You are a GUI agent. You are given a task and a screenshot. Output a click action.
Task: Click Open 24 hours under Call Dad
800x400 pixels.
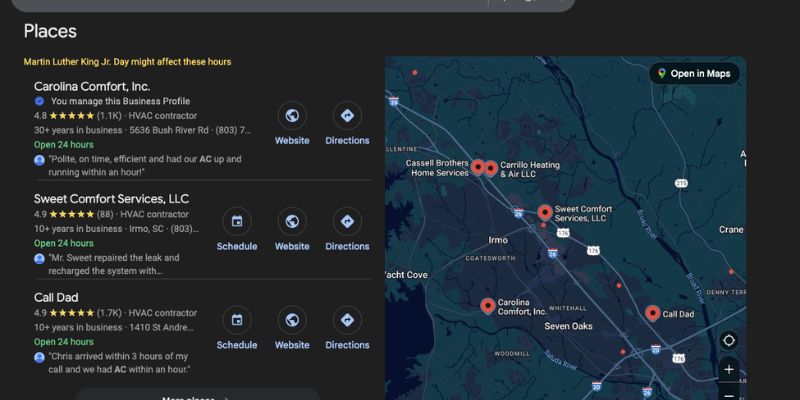[x=64, y=342]
